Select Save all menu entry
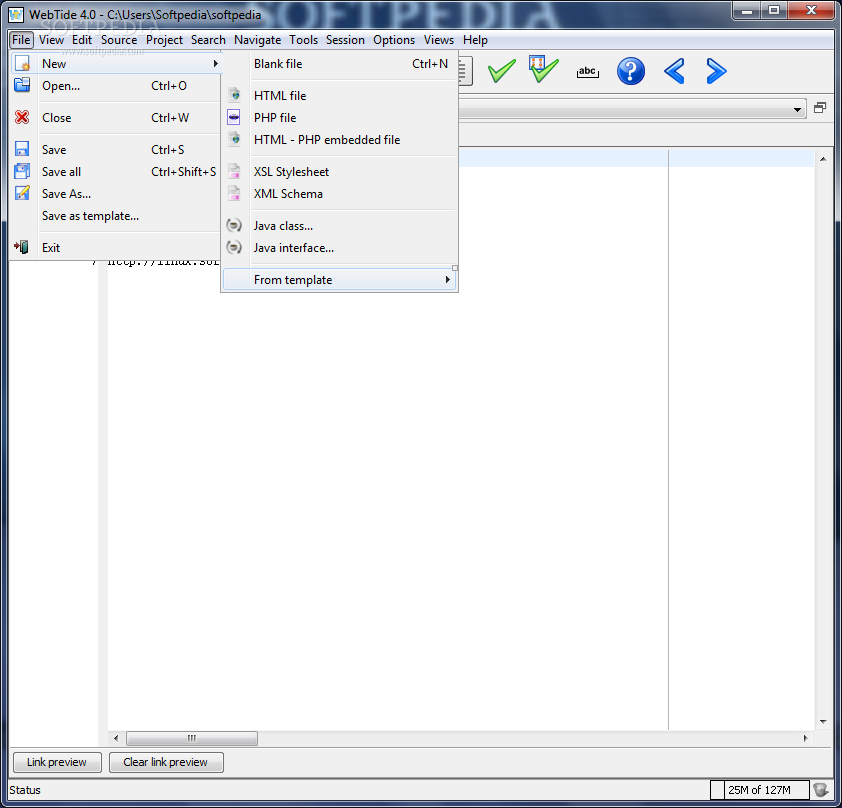 117,171
